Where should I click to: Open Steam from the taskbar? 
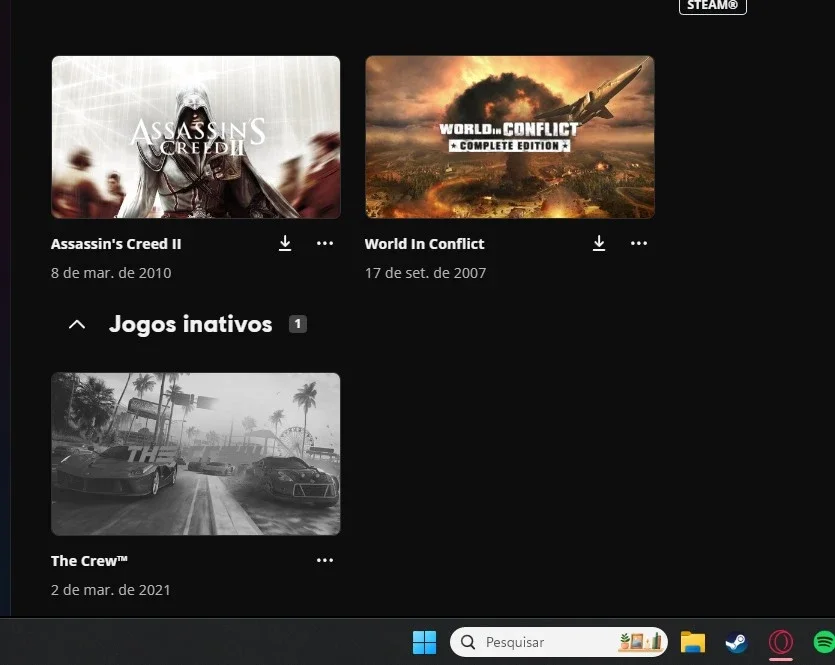[x=736, y=642]
